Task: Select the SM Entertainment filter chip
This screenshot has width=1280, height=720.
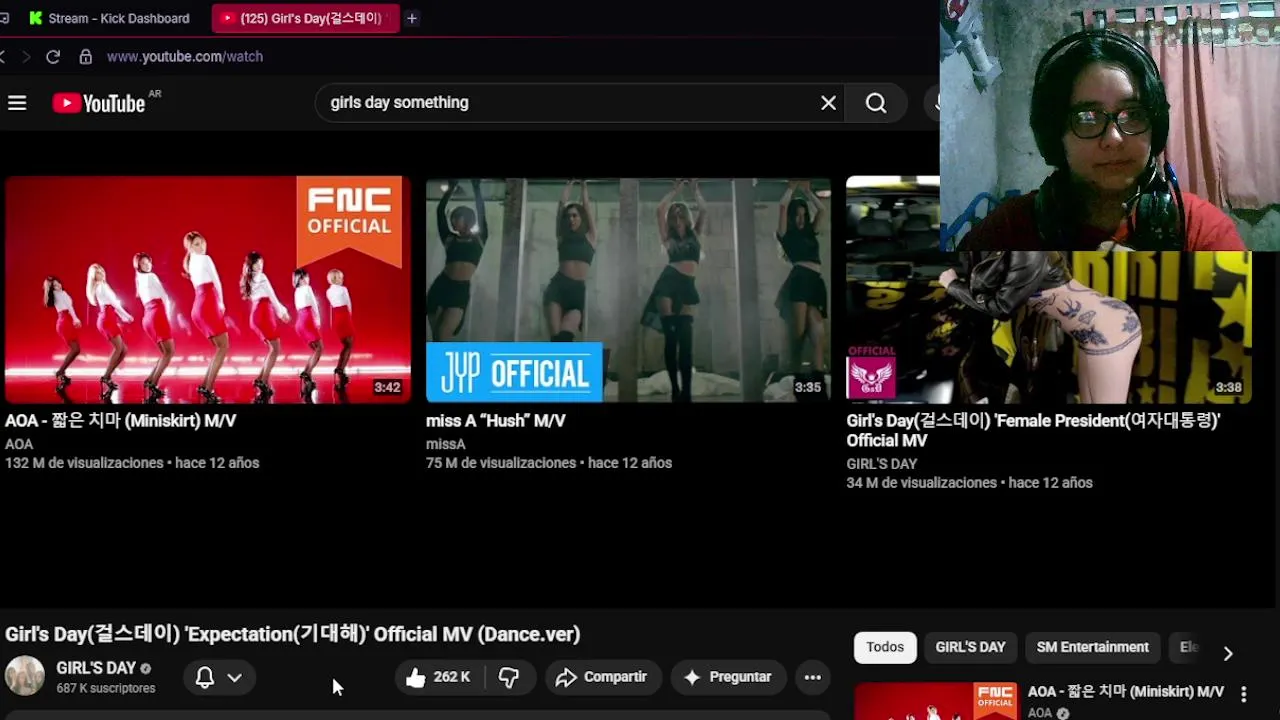Action: click(x=1092, y=647)
